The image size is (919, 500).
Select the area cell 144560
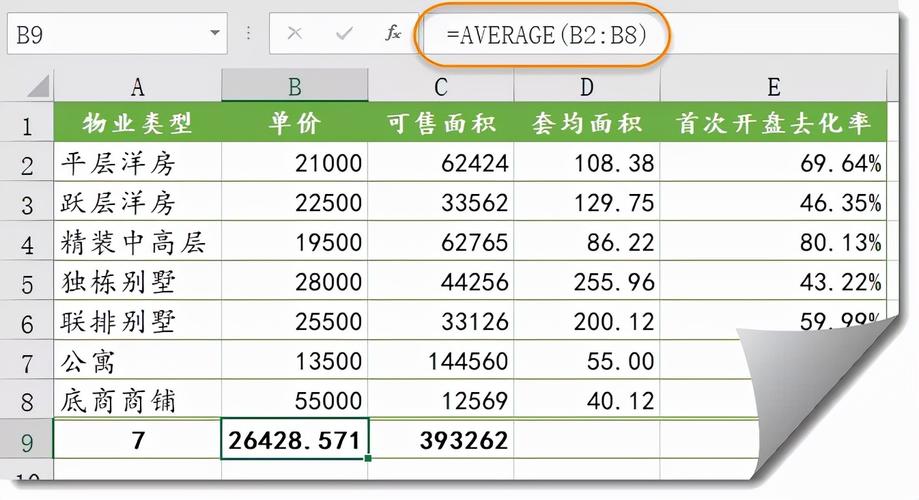441,360
